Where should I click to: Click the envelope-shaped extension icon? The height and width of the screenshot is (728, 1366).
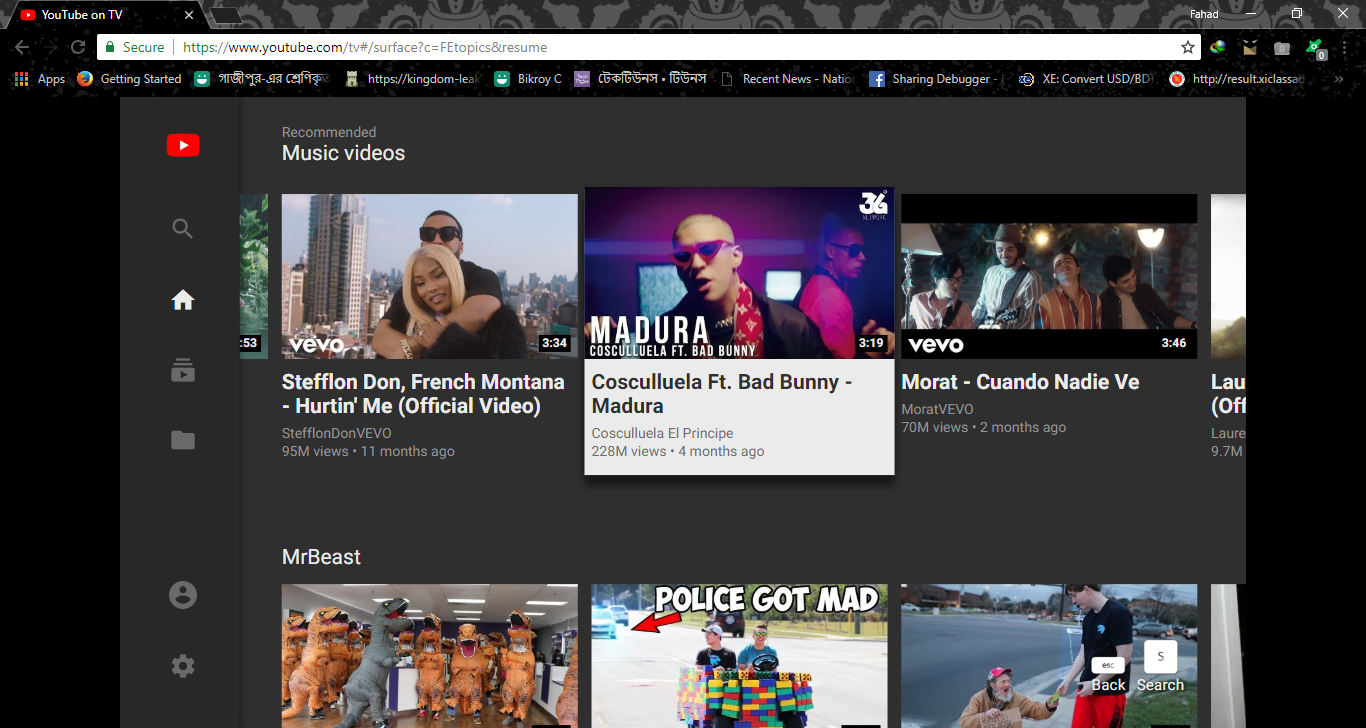tap(1250, 47)
